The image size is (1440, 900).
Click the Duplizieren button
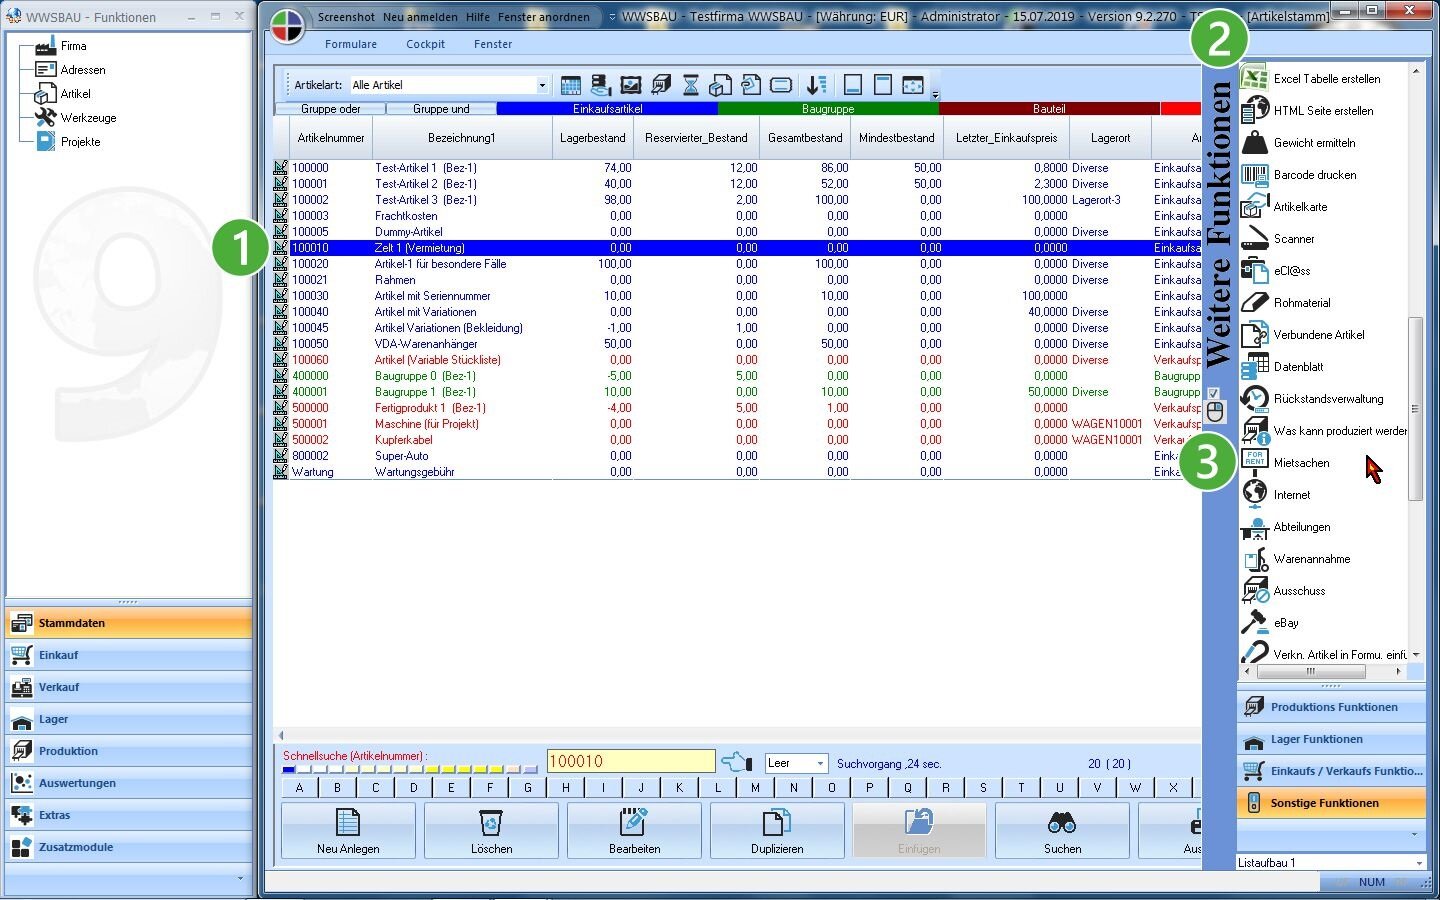[x=777, y=830]
